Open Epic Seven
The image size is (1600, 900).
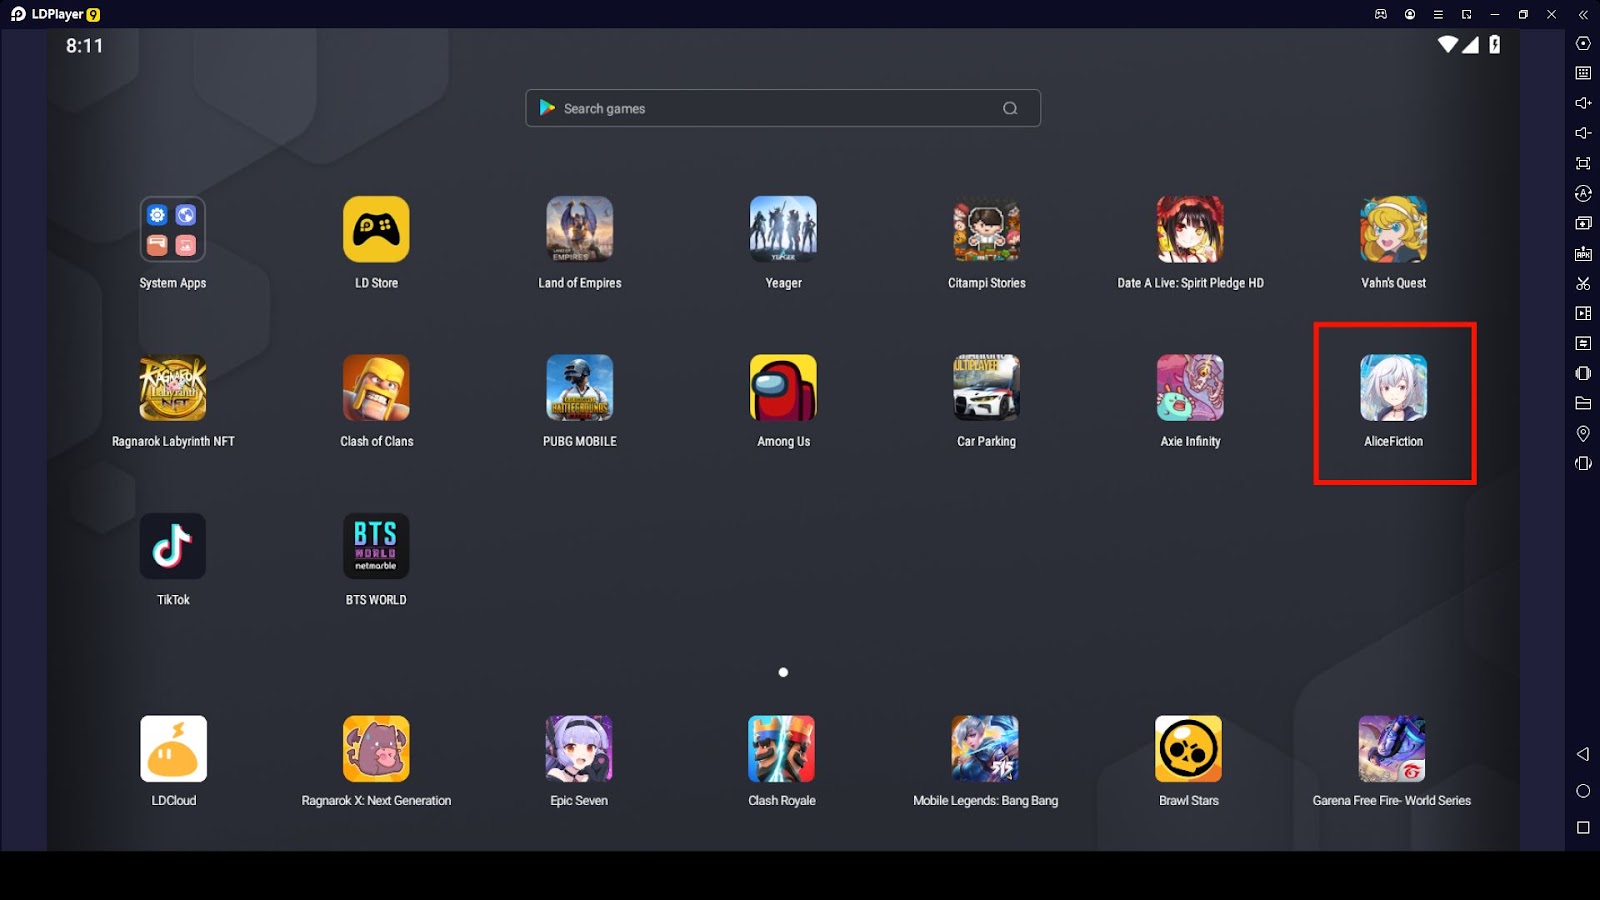[579, 749]
